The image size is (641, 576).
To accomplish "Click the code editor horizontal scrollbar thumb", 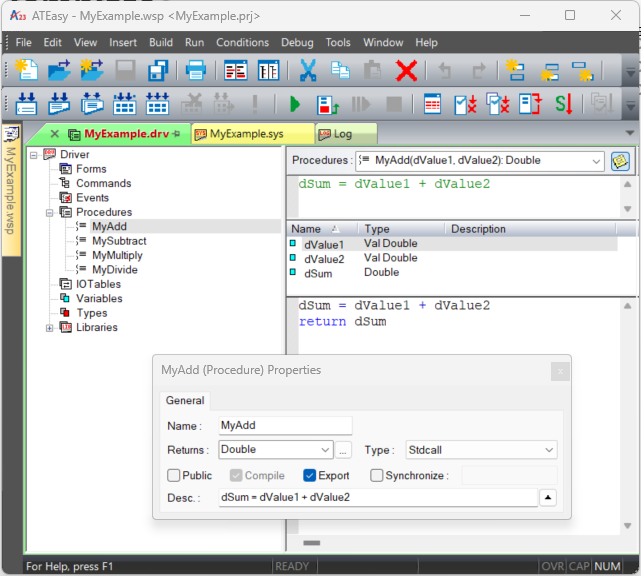I will tap(312, 543).
